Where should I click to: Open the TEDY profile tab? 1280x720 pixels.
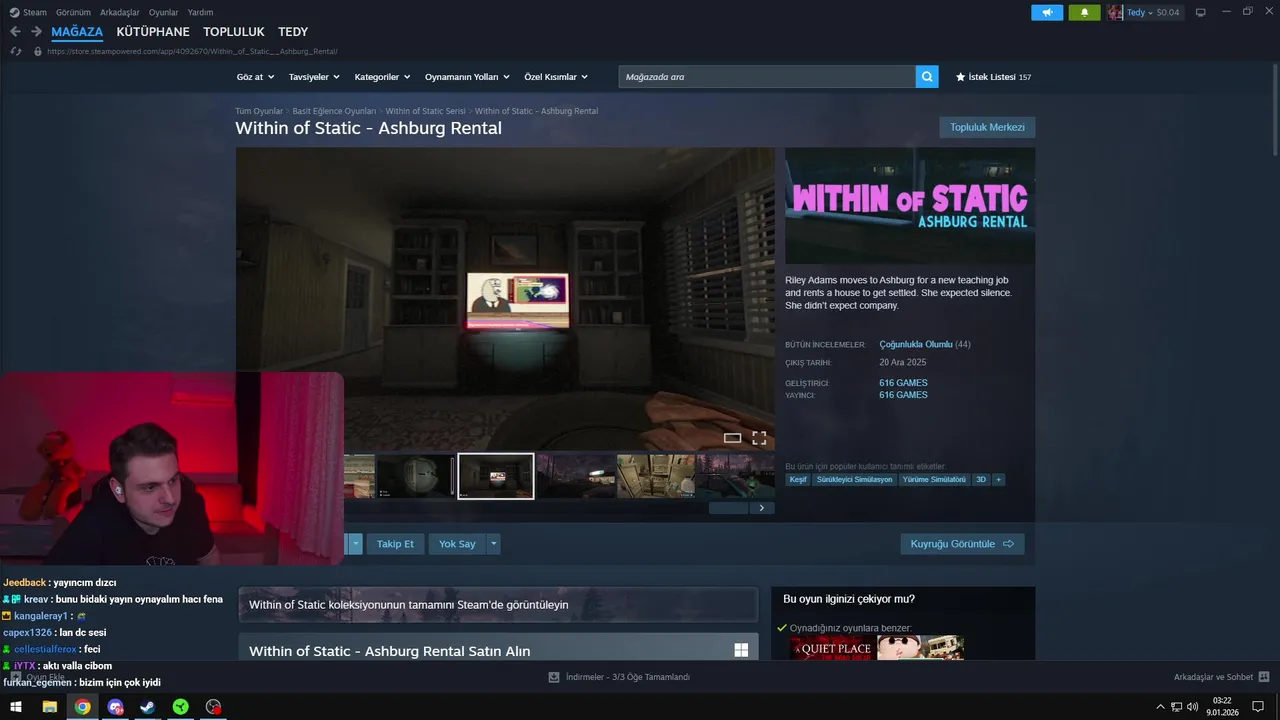click(x=293, y=32)
